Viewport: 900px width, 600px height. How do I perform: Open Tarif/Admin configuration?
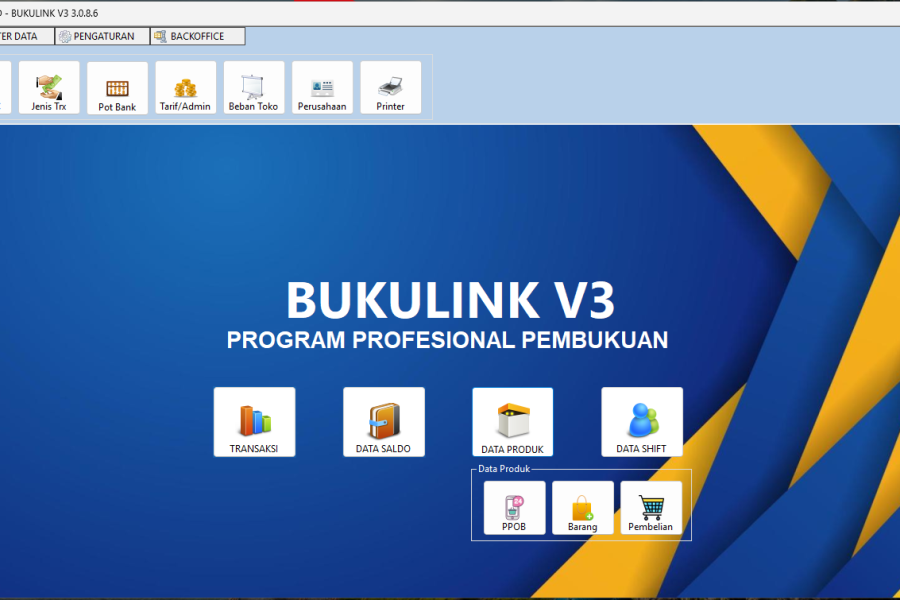pos(185,88)
